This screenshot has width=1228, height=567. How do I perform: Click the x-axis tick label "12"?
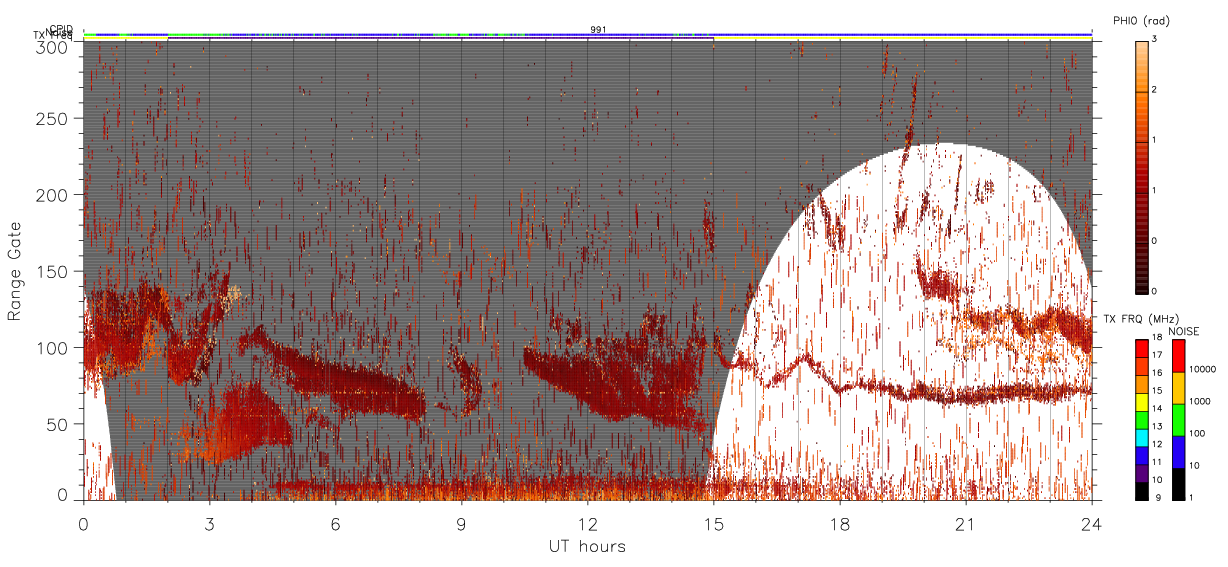(588, 523)
